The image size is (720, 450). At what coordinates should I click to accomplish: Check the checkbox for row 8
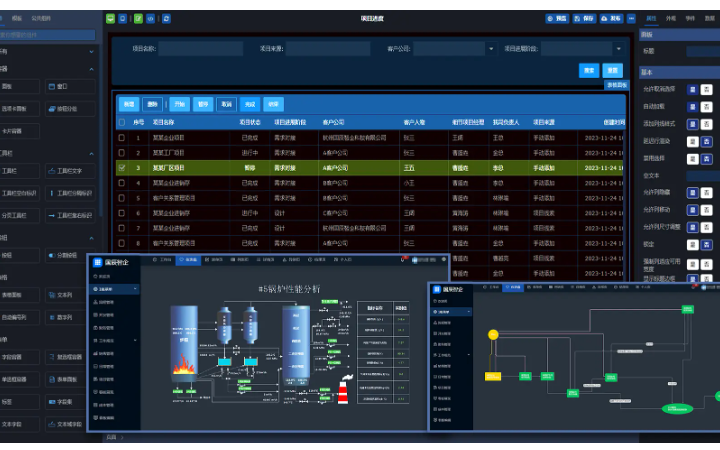point(122,243)
